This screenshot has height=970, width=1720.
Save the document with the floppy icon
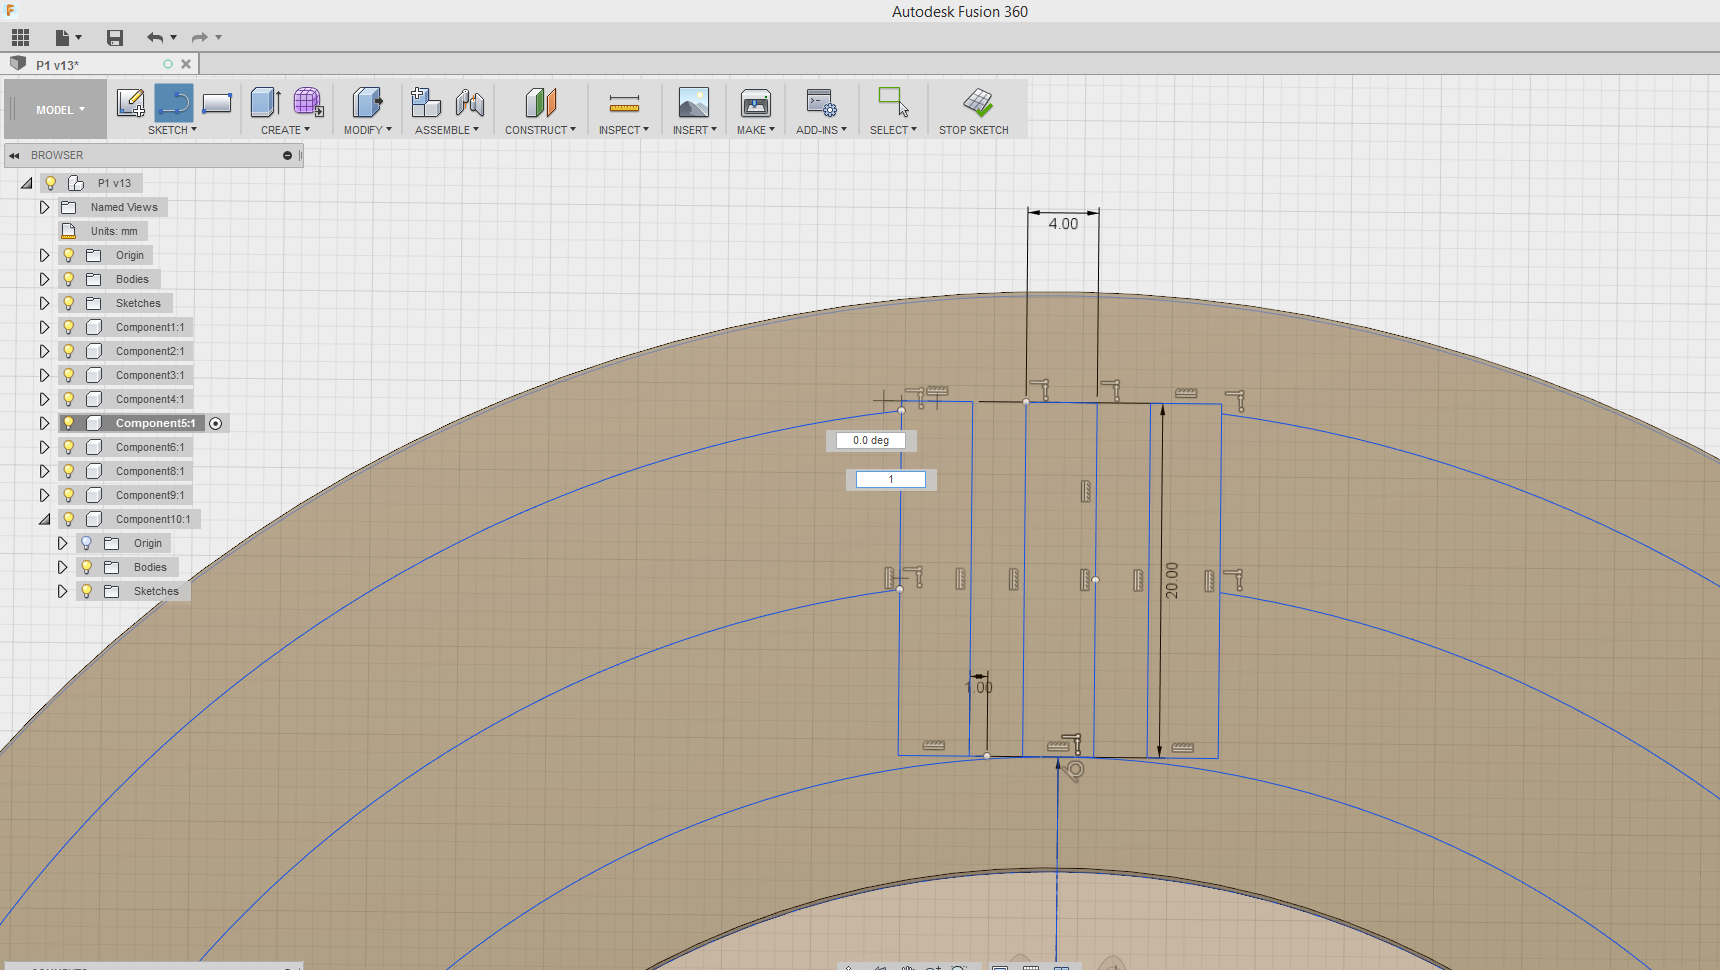pyautogui.click(x=115, y=38)
